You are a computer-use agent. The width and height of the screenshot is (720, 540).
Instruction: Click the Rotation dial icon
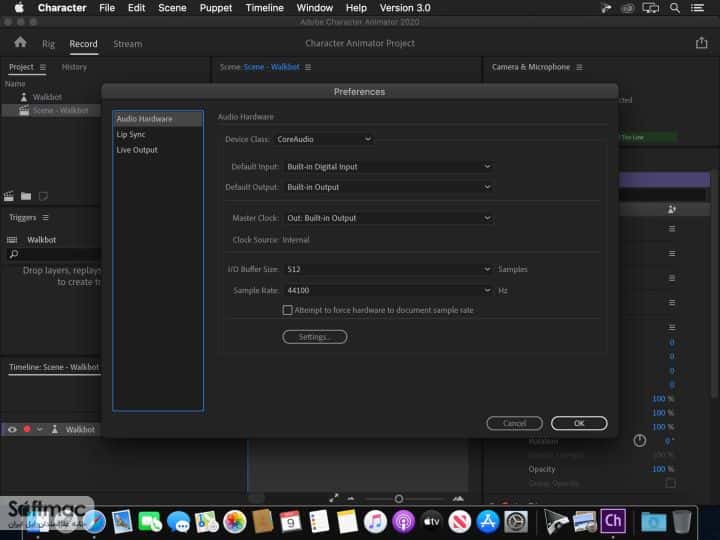[x=640, y=441]
